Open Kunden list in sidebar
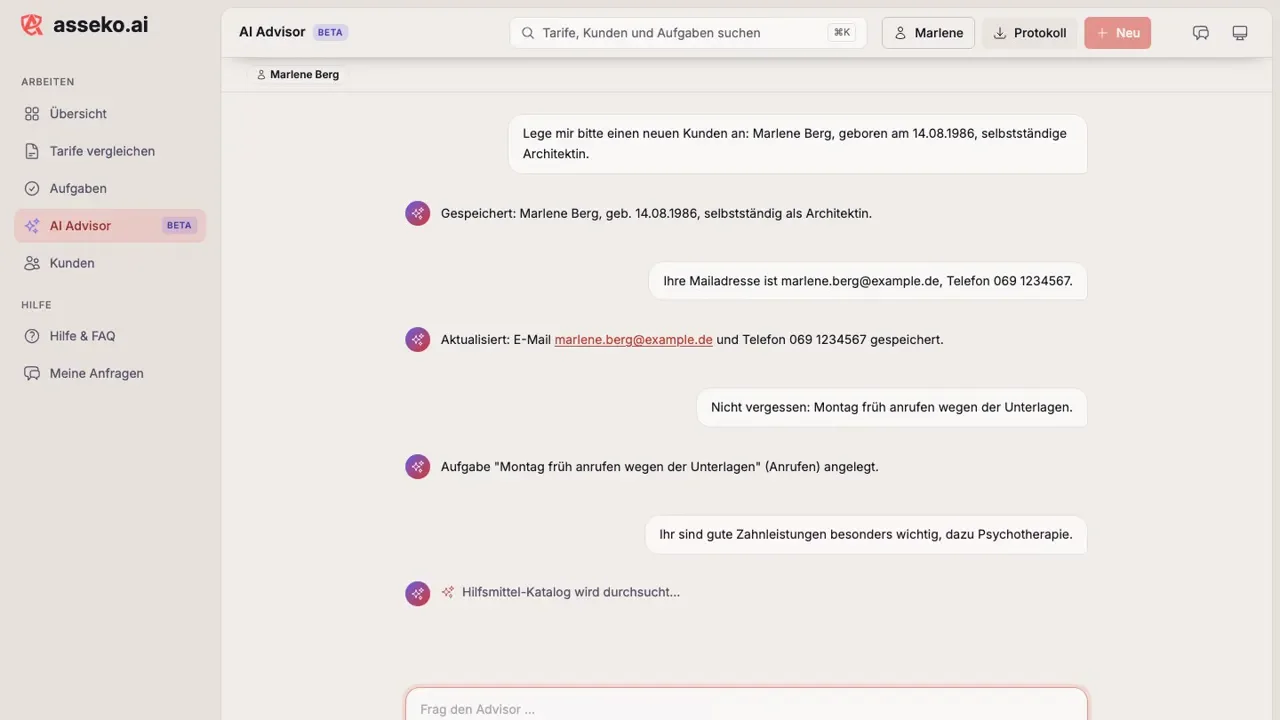 coord(110,263)
